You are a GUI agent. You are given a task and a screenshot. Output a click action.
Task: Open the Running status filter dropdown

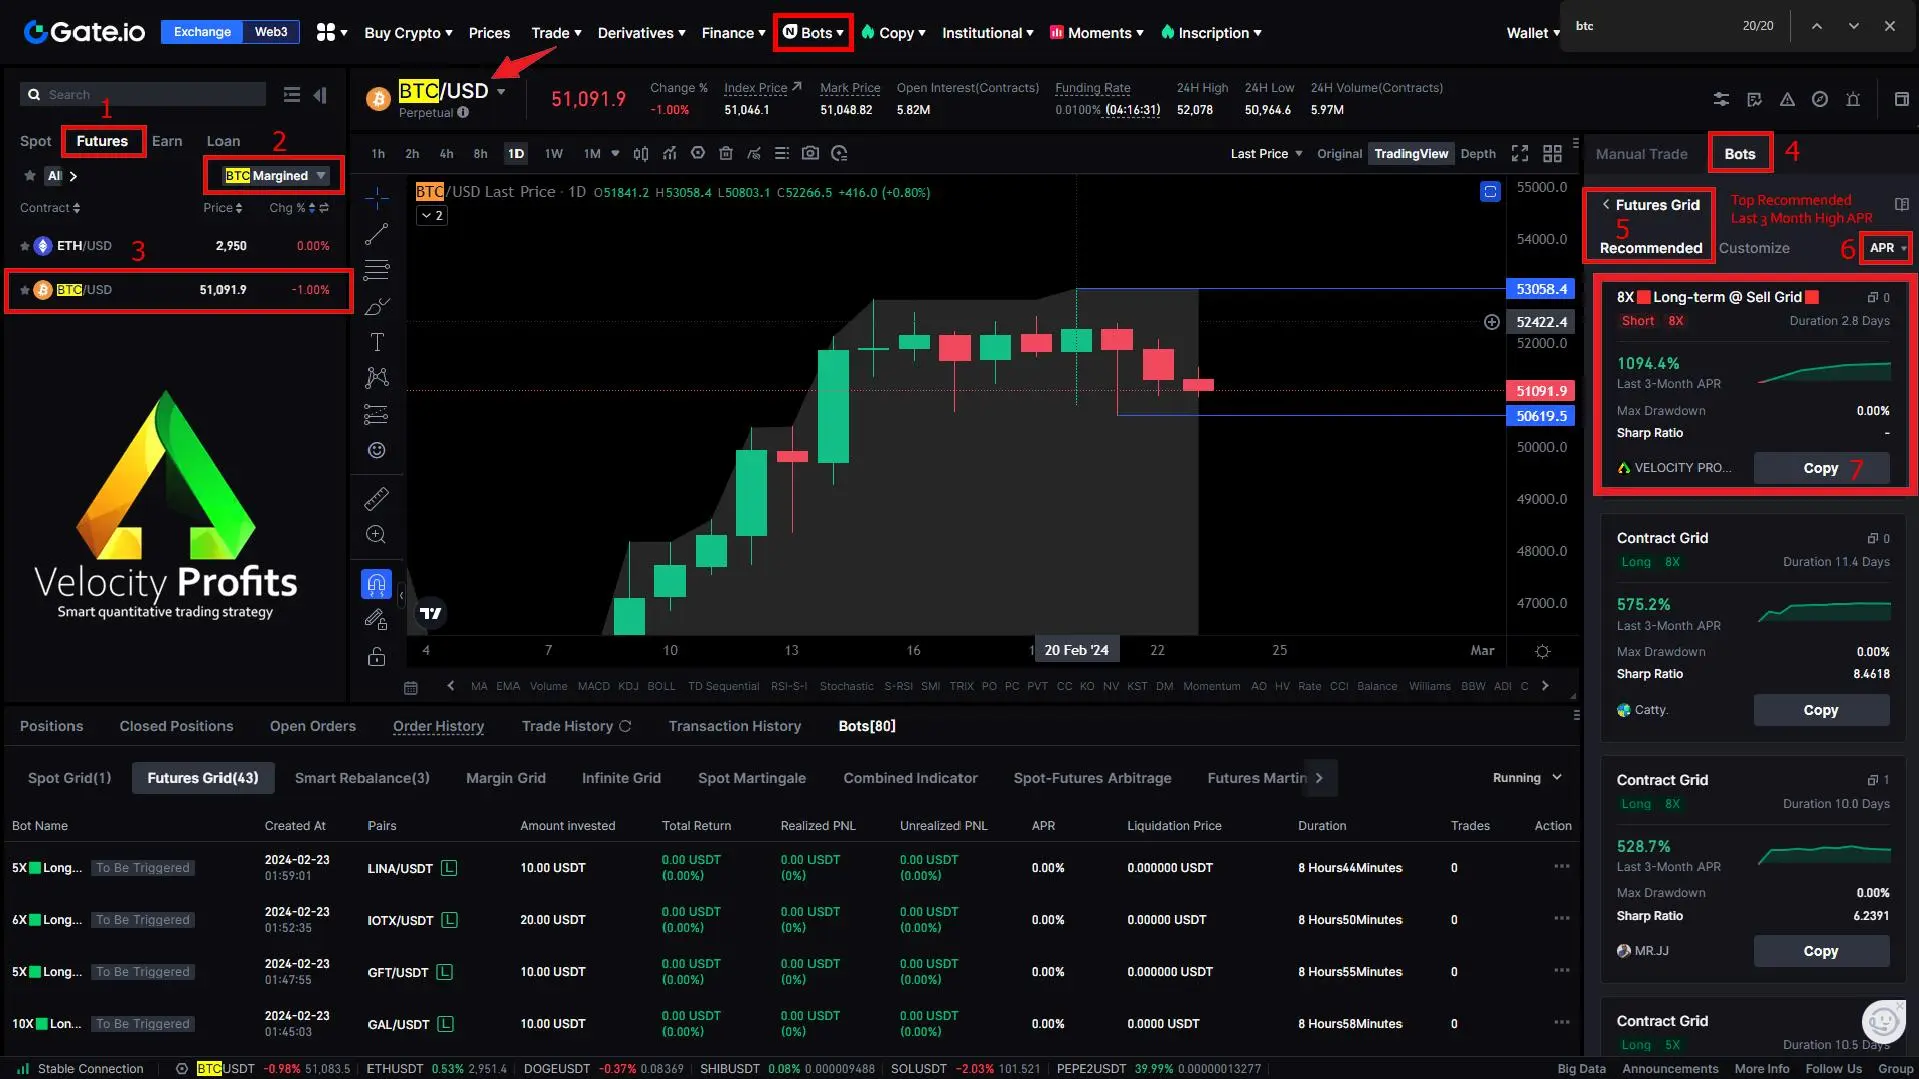click(x=1527, y=778)
